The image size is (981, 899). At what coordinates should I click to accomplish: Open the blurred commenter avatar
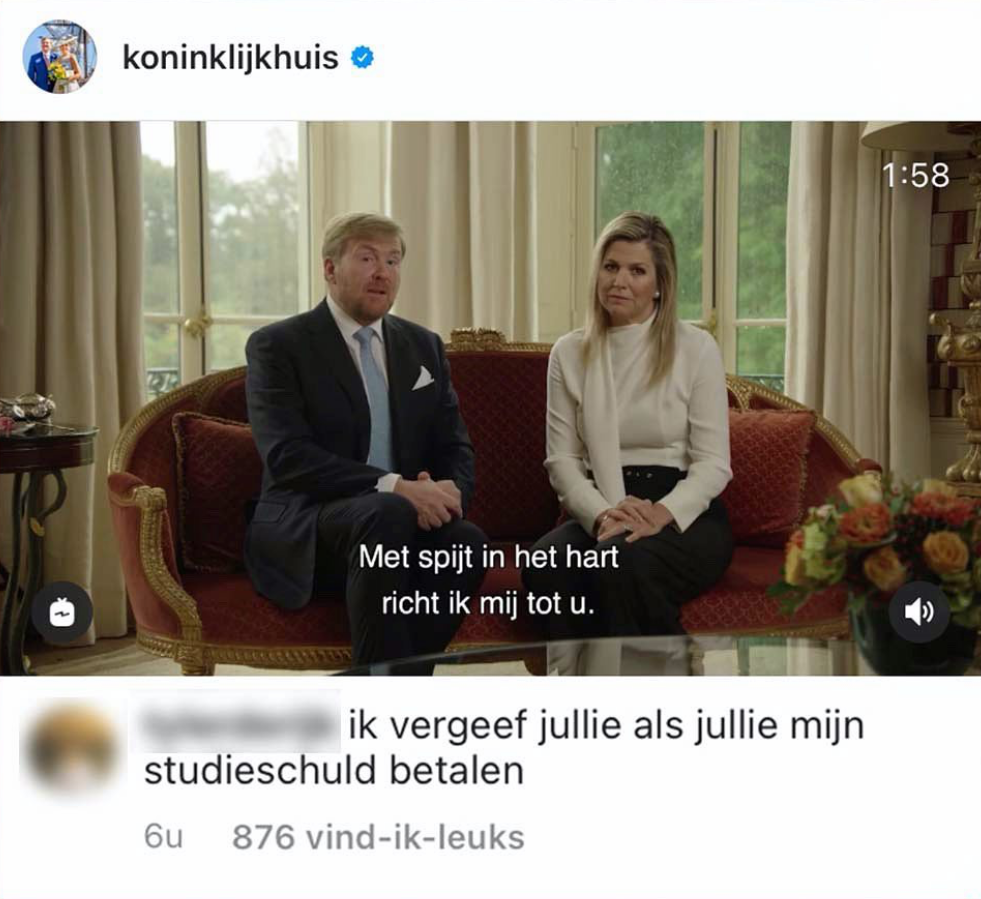pos(70,749)
